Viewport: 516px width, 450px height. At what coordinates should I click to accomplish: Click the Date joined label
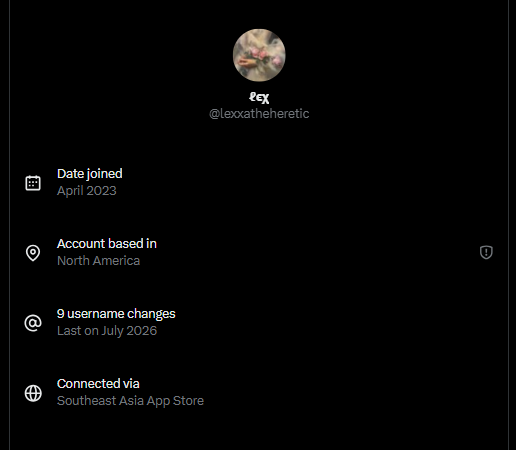tap(90, 174)
